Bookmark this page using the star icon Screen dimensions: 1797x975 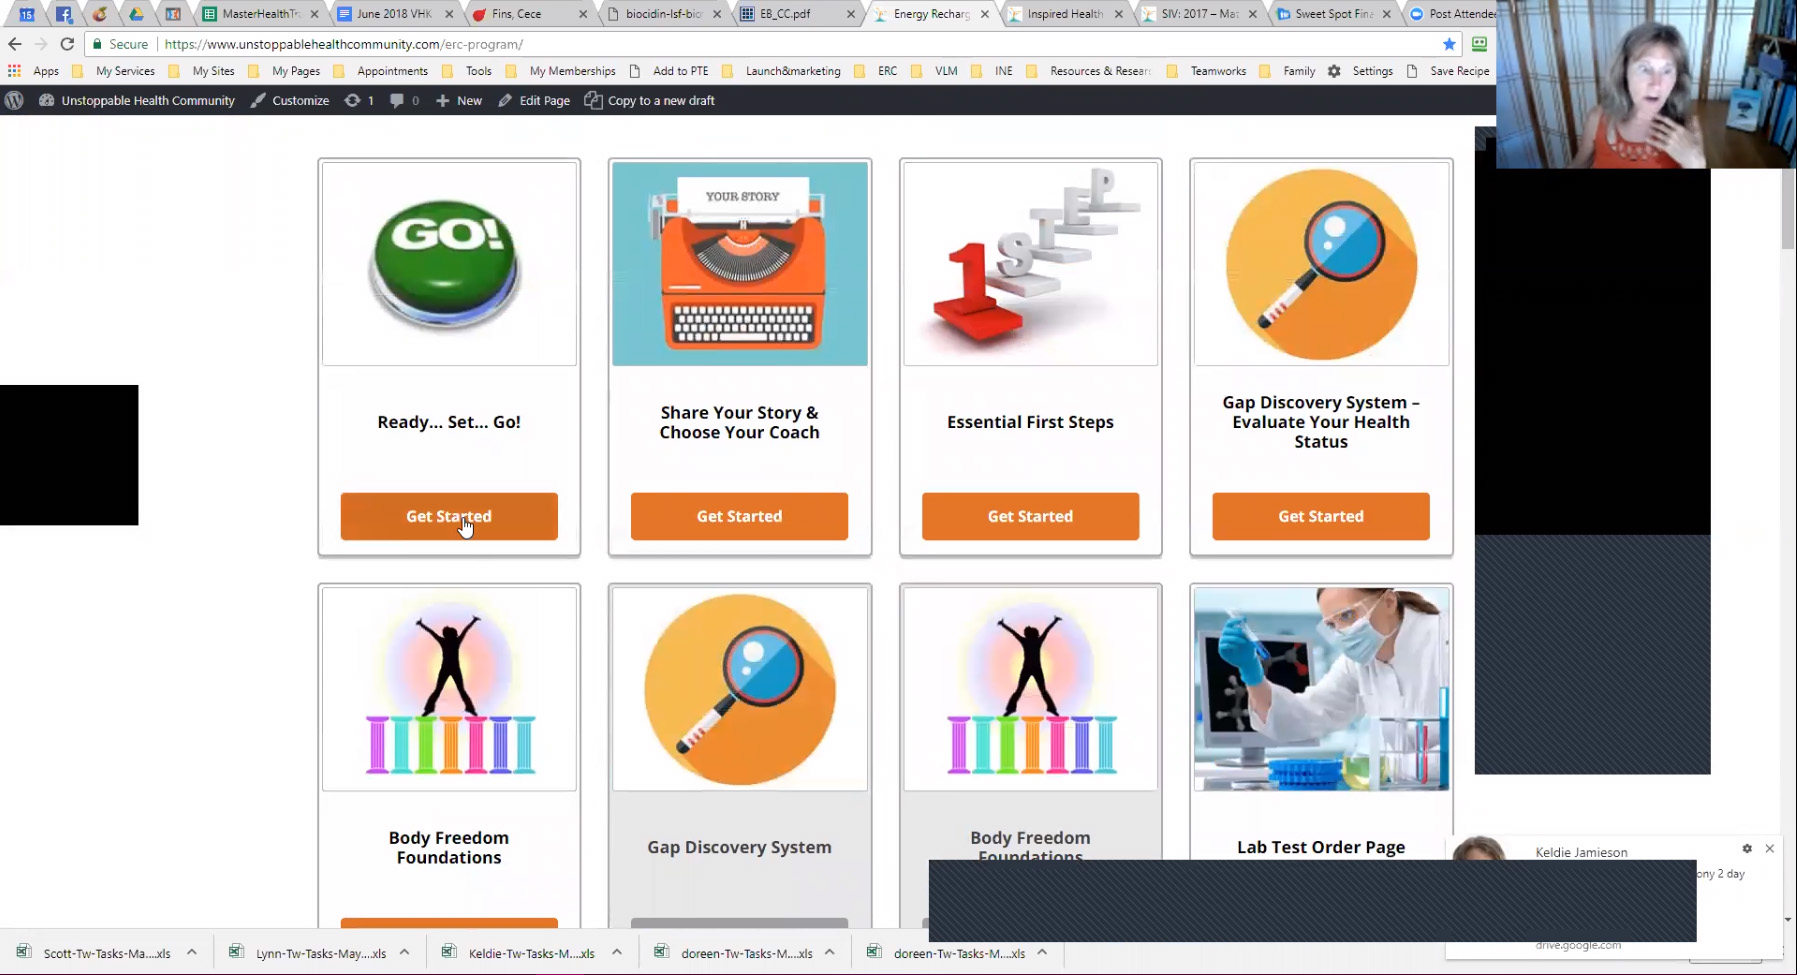(1449, 44)
